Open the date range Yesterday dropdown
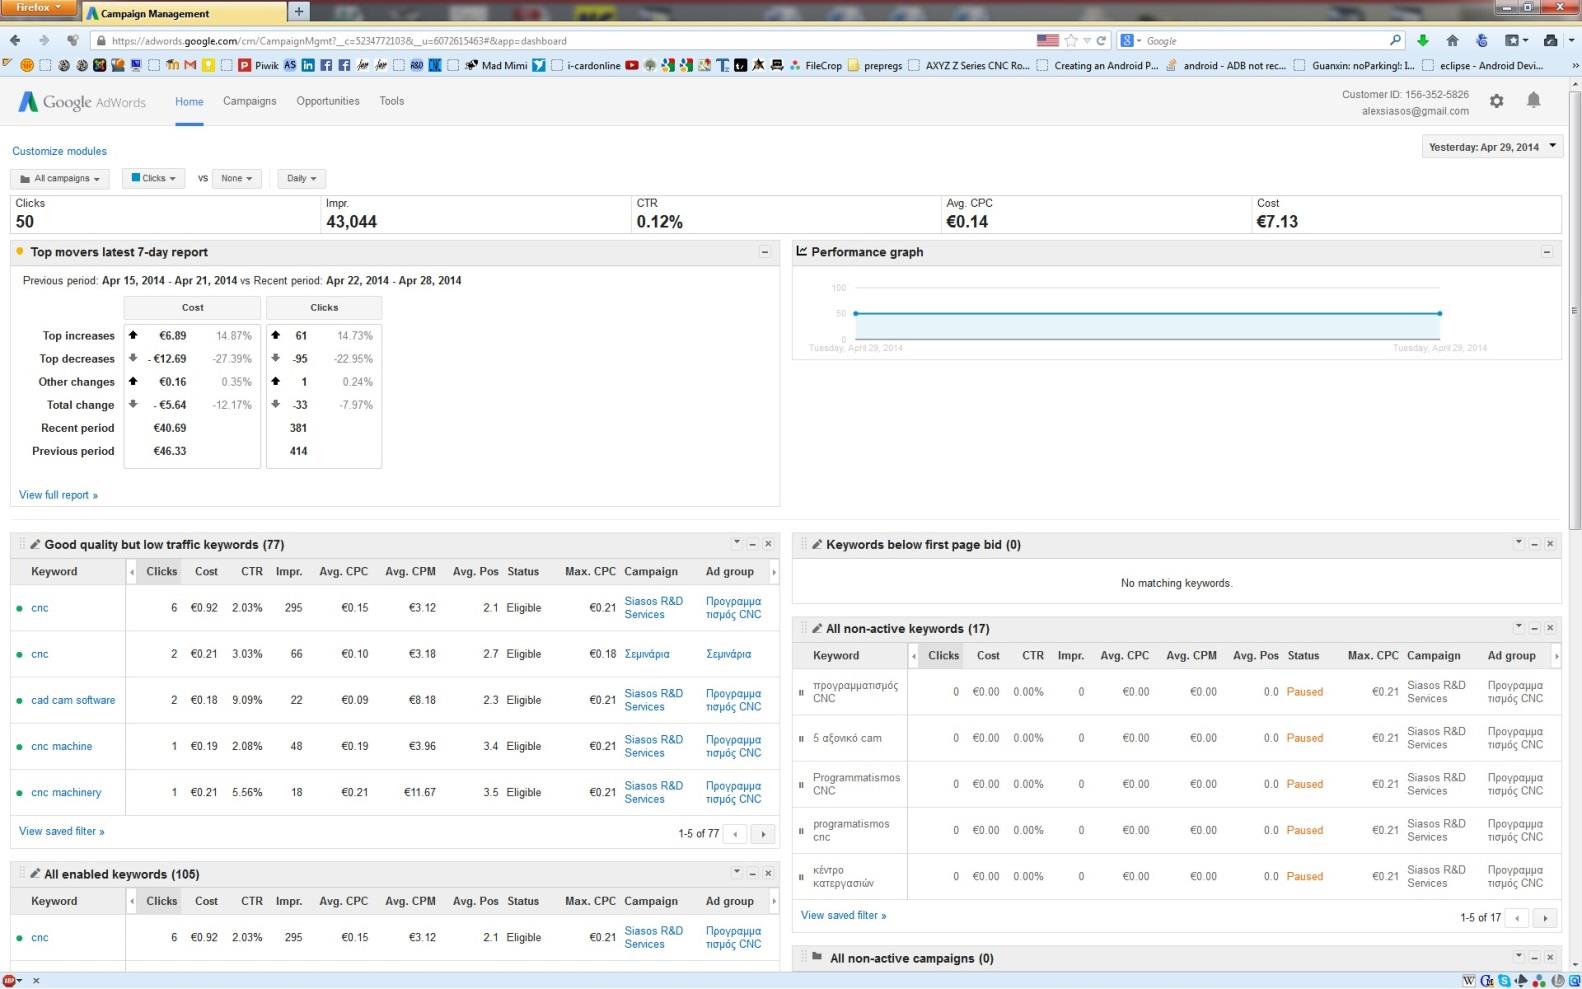The height and width of the screenshot is (989, 1582). pyautogui.click(x=1491, y=147)
